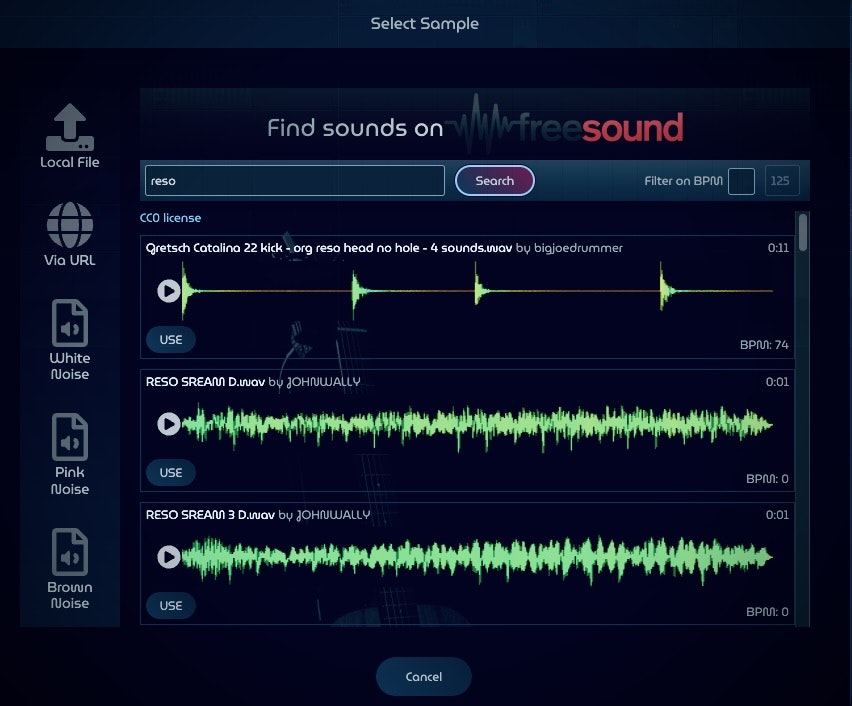
Task: Click the search field containing 'reso'
Action: [x=295, y=180]
